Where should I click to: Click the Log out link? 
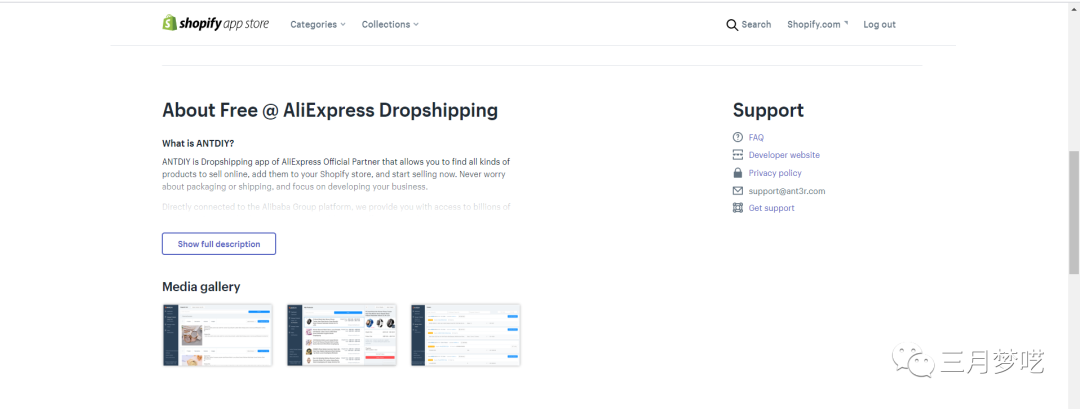880,24
